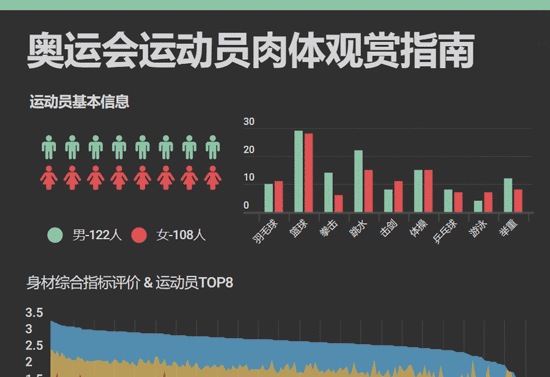This screenshot has width=550, height=377.
Task: Click the green bar for 体操
Action: point(418,191)
